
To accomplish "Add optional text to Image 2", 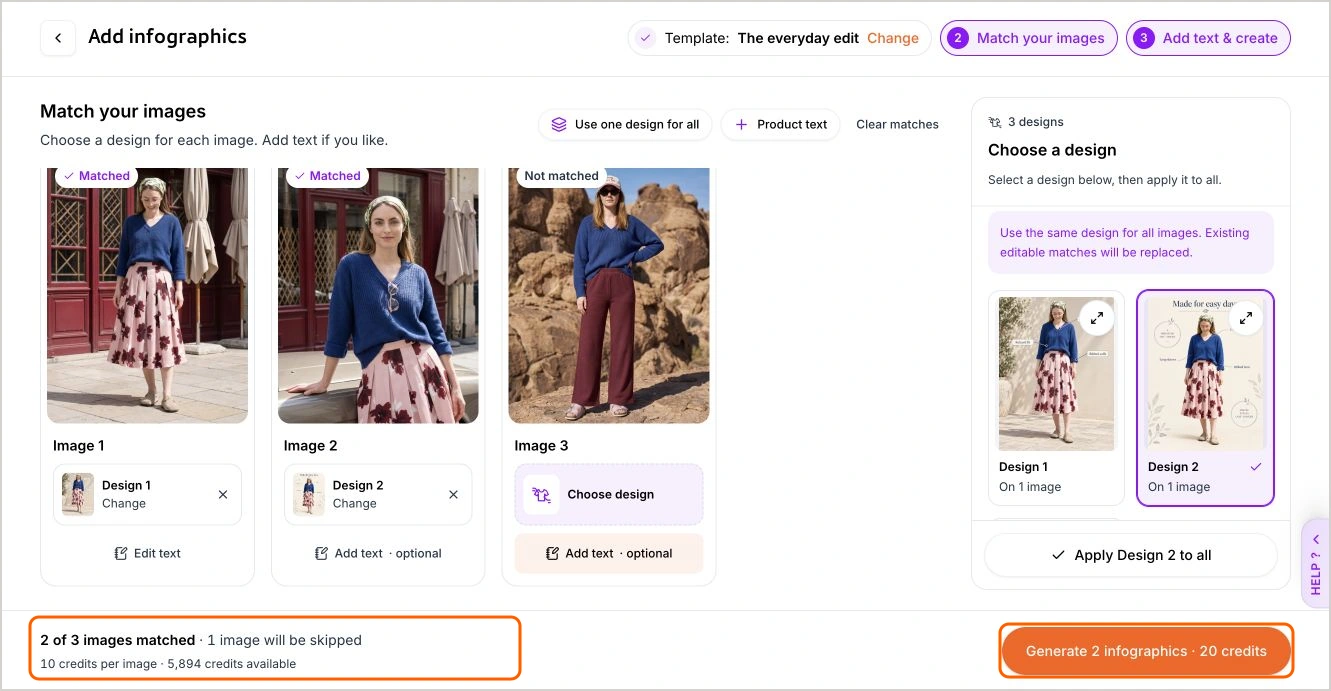I will (x=378, y=553).
